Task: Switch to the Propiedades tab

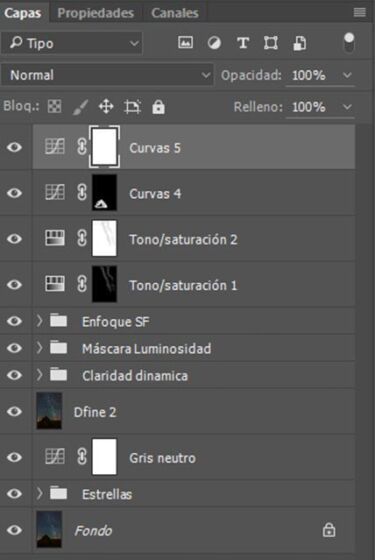Action: tap(96, 13)
